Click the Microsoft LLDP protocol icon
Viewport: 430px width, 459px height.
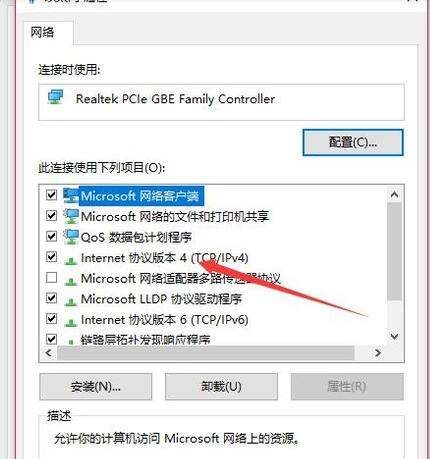[x=71, y=301]
